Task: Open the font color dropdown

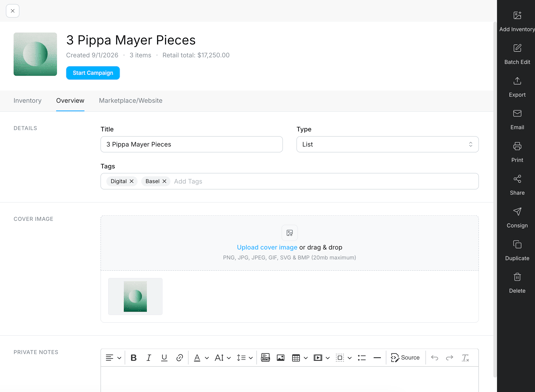Action: 201,358
